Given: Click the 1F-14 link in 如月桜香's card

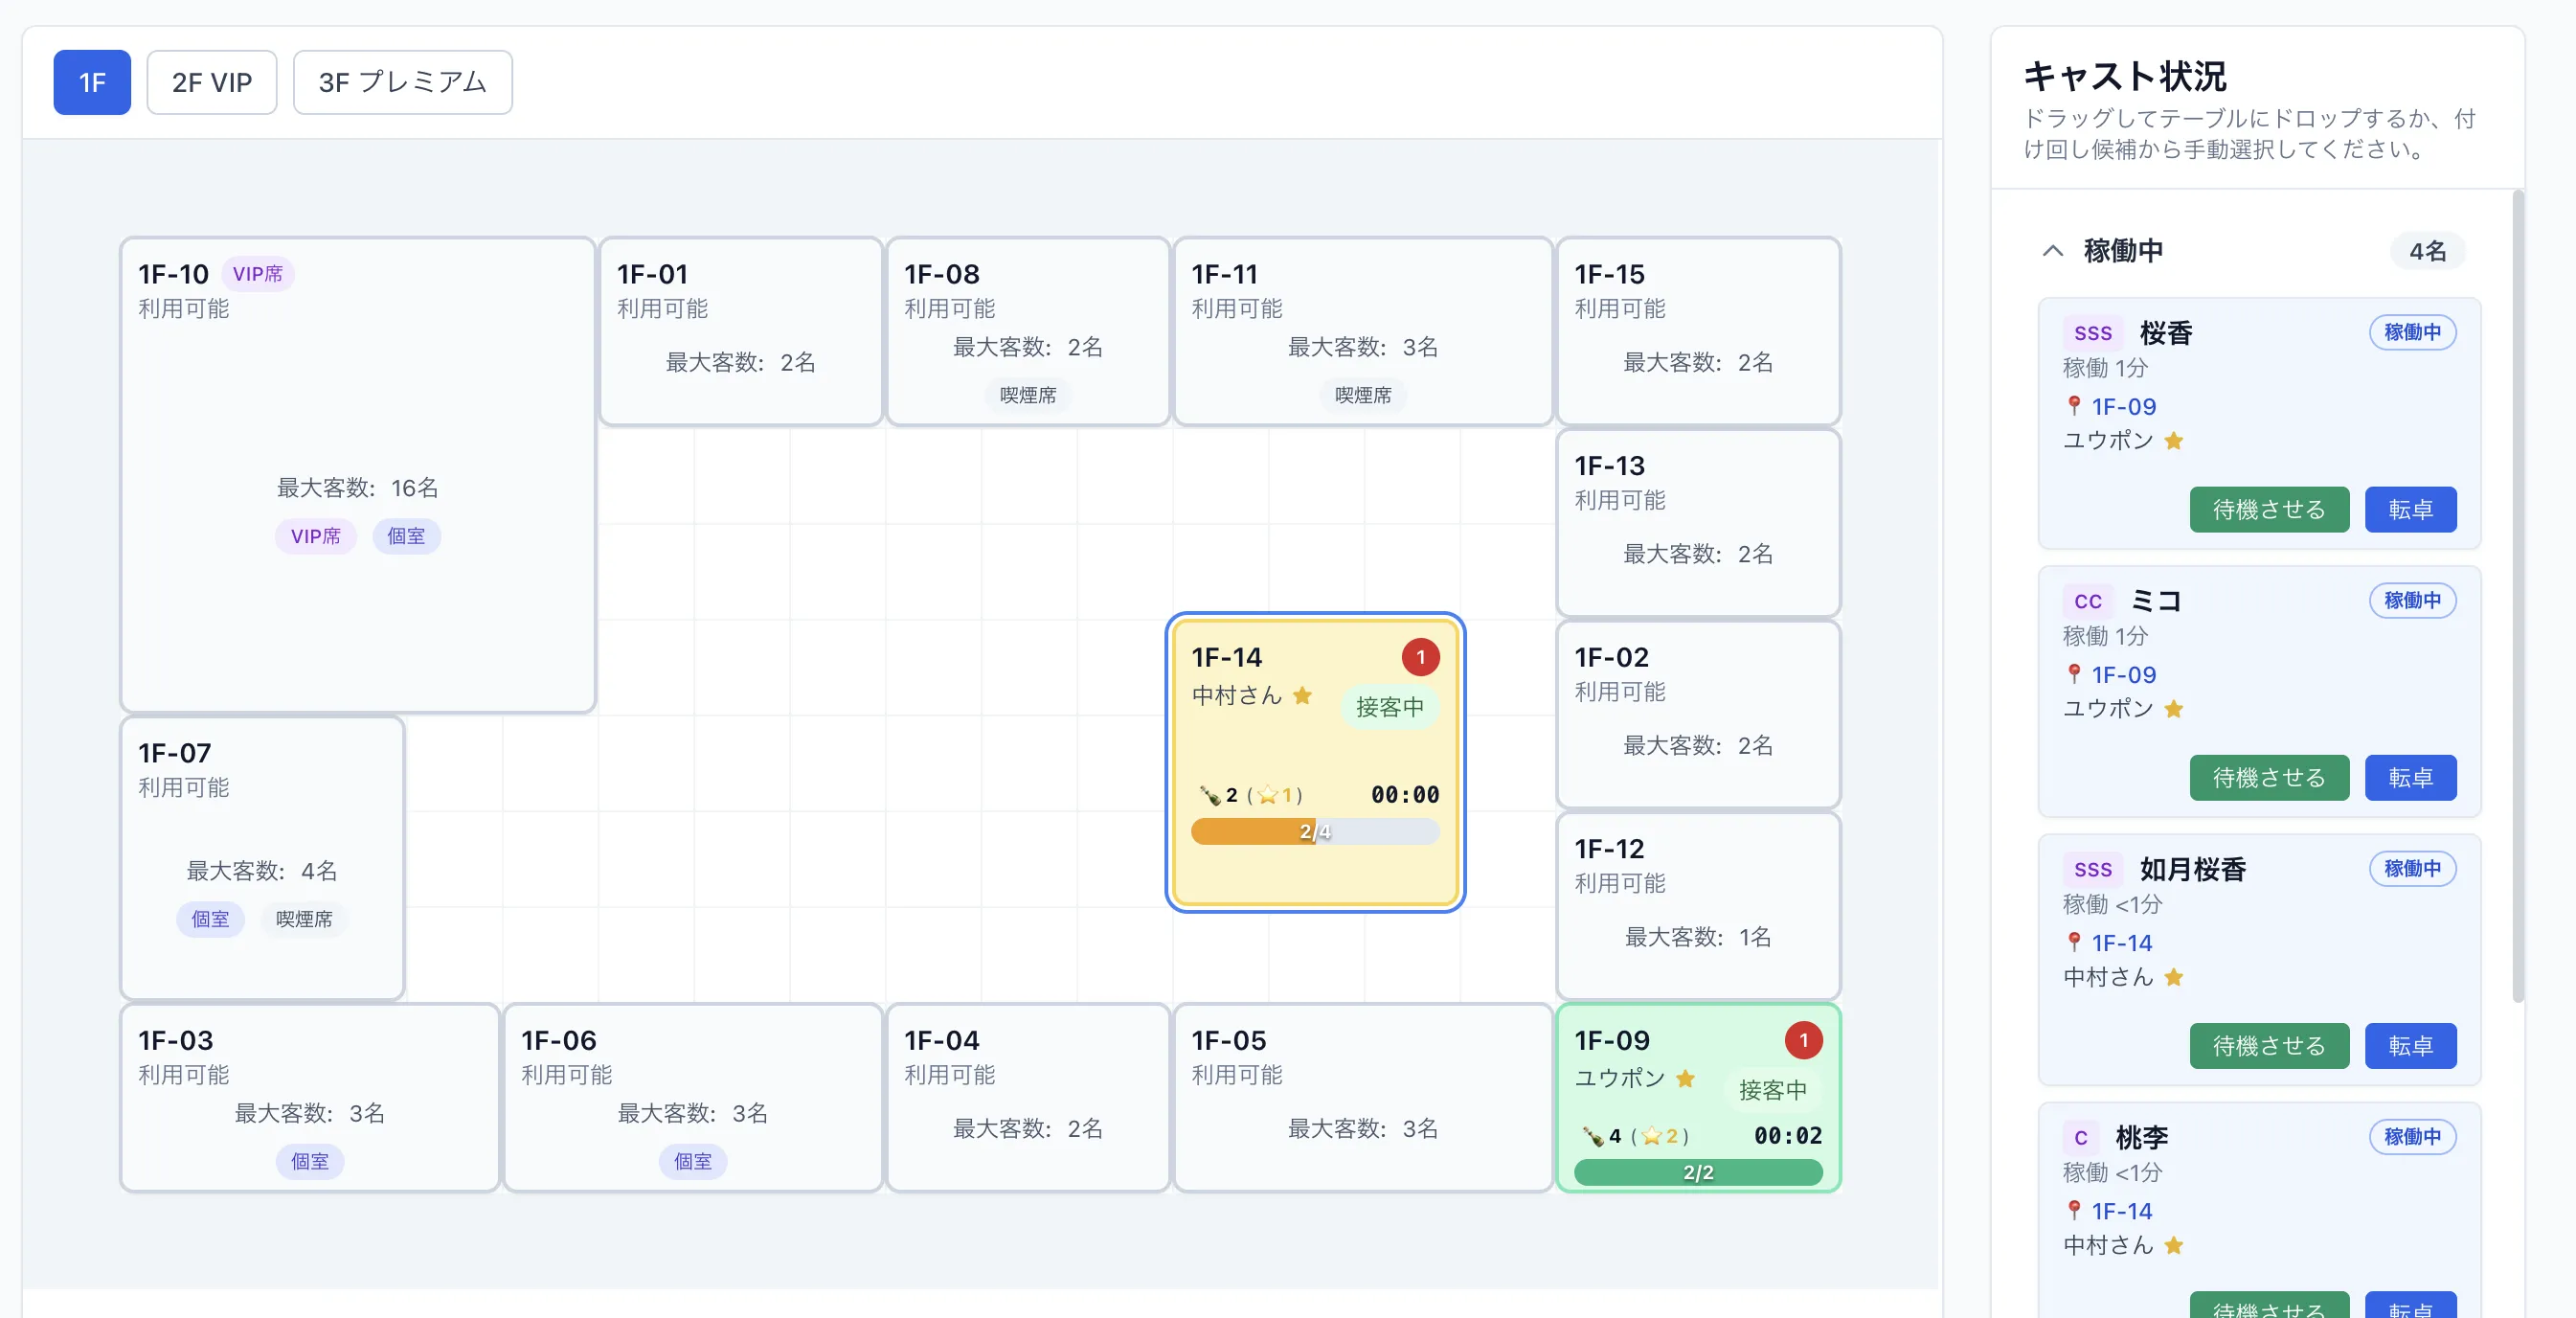Looking at the screenshot, I should pyautogui.click(x=2121, y=943).
